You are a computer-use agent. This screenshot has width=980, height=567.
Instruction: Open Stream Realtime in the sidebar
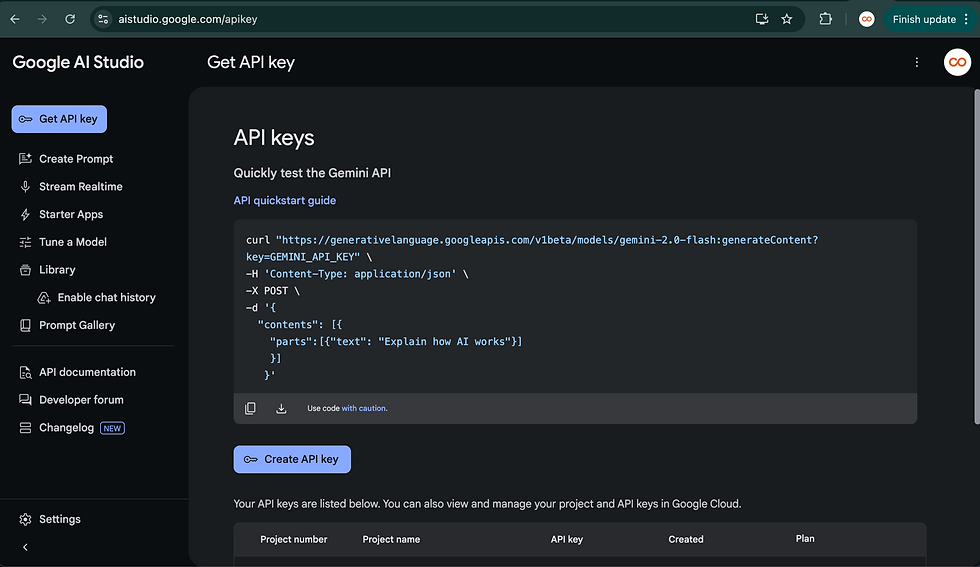click(x=81, y=186)
